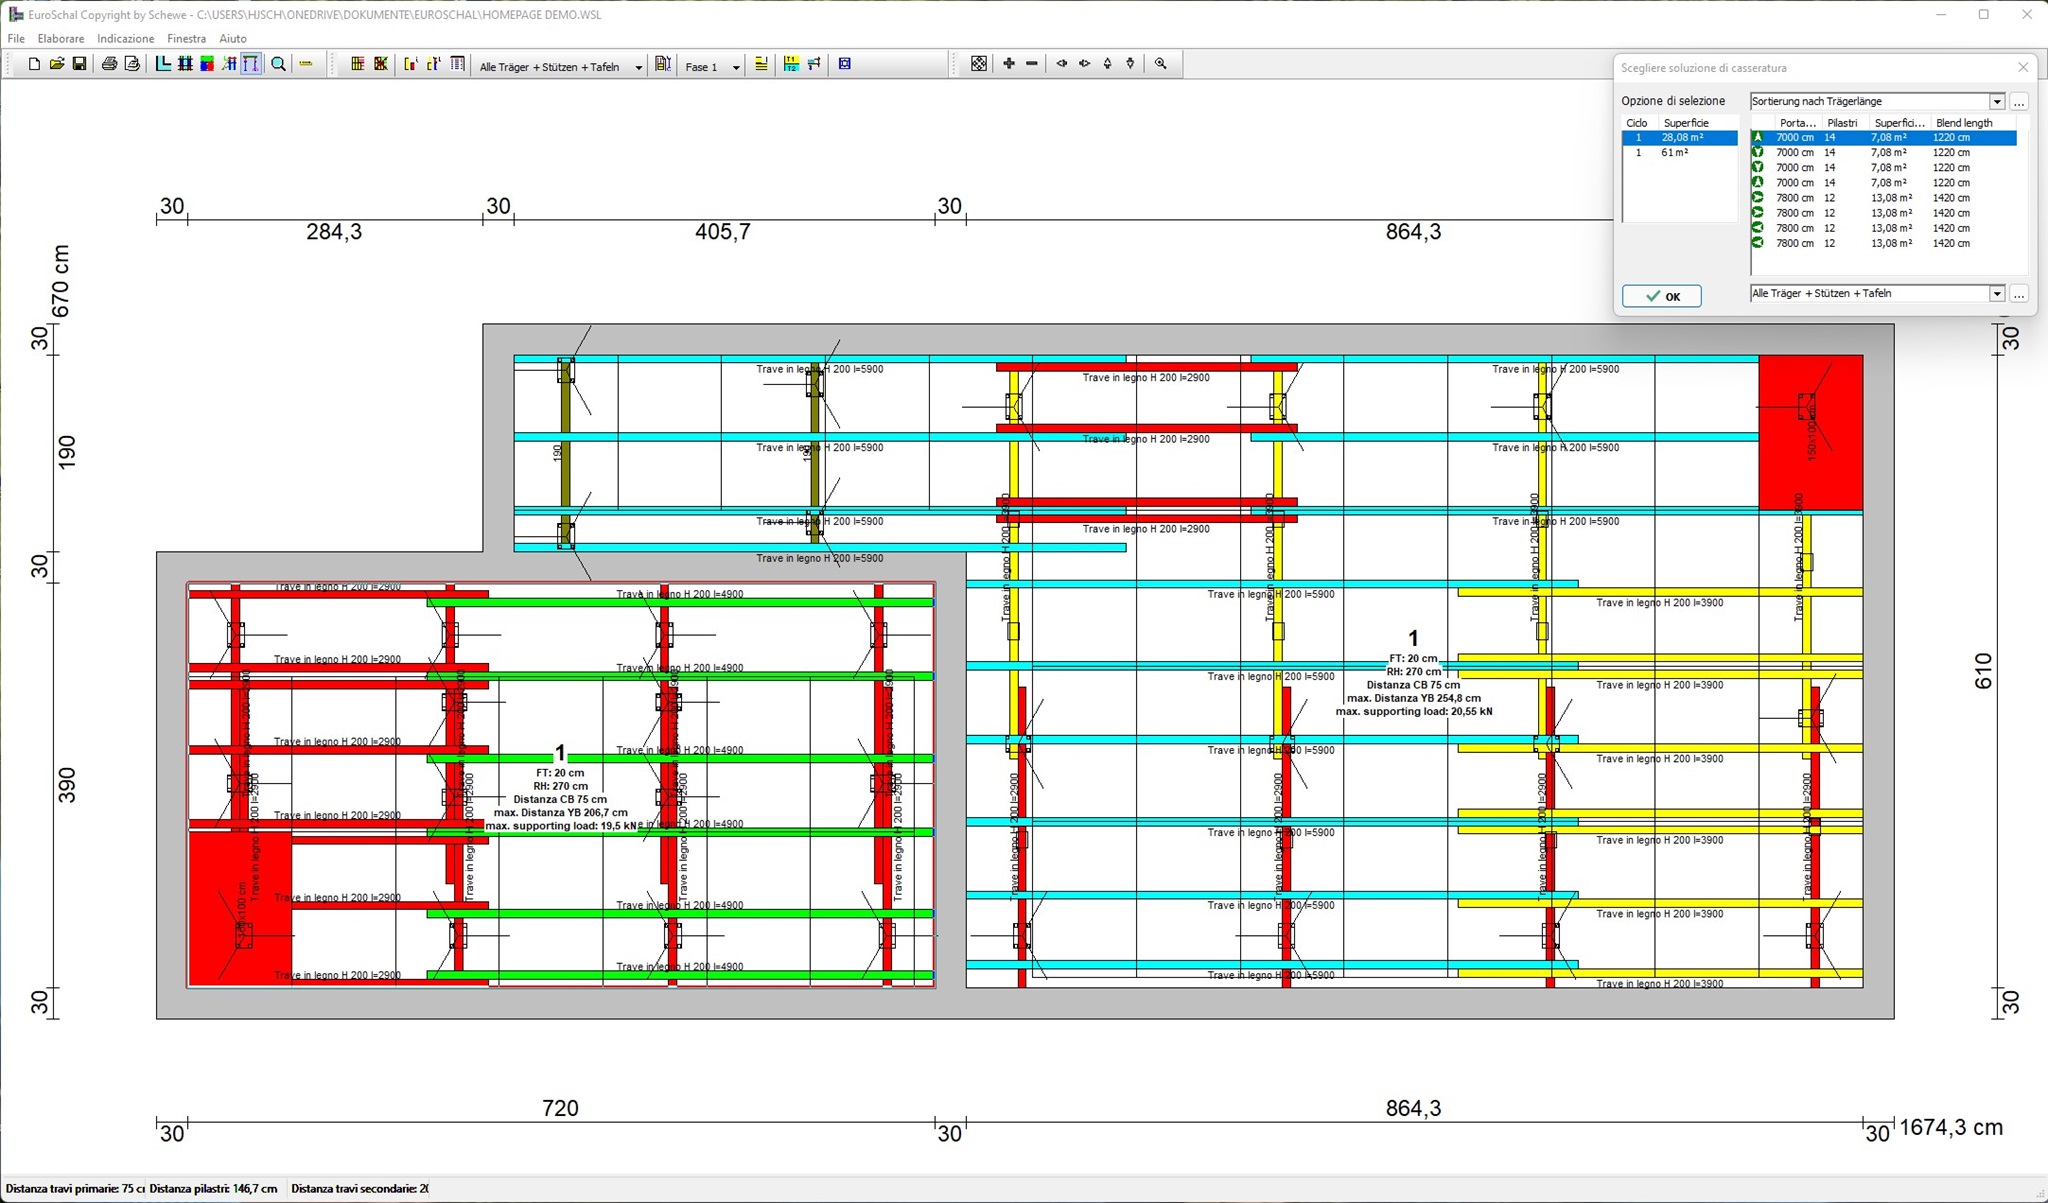The height and width of the screenshot is (1203, 2048).
Task: Open the Elaborare menu
Action: [x=61, y=39]
